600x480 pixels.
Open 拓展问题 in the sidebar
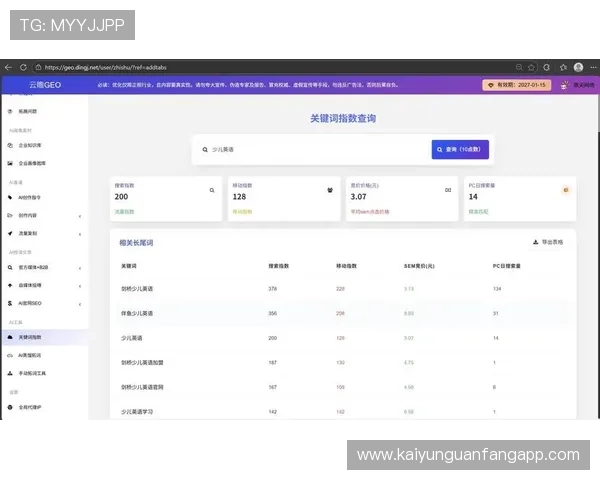28,111
